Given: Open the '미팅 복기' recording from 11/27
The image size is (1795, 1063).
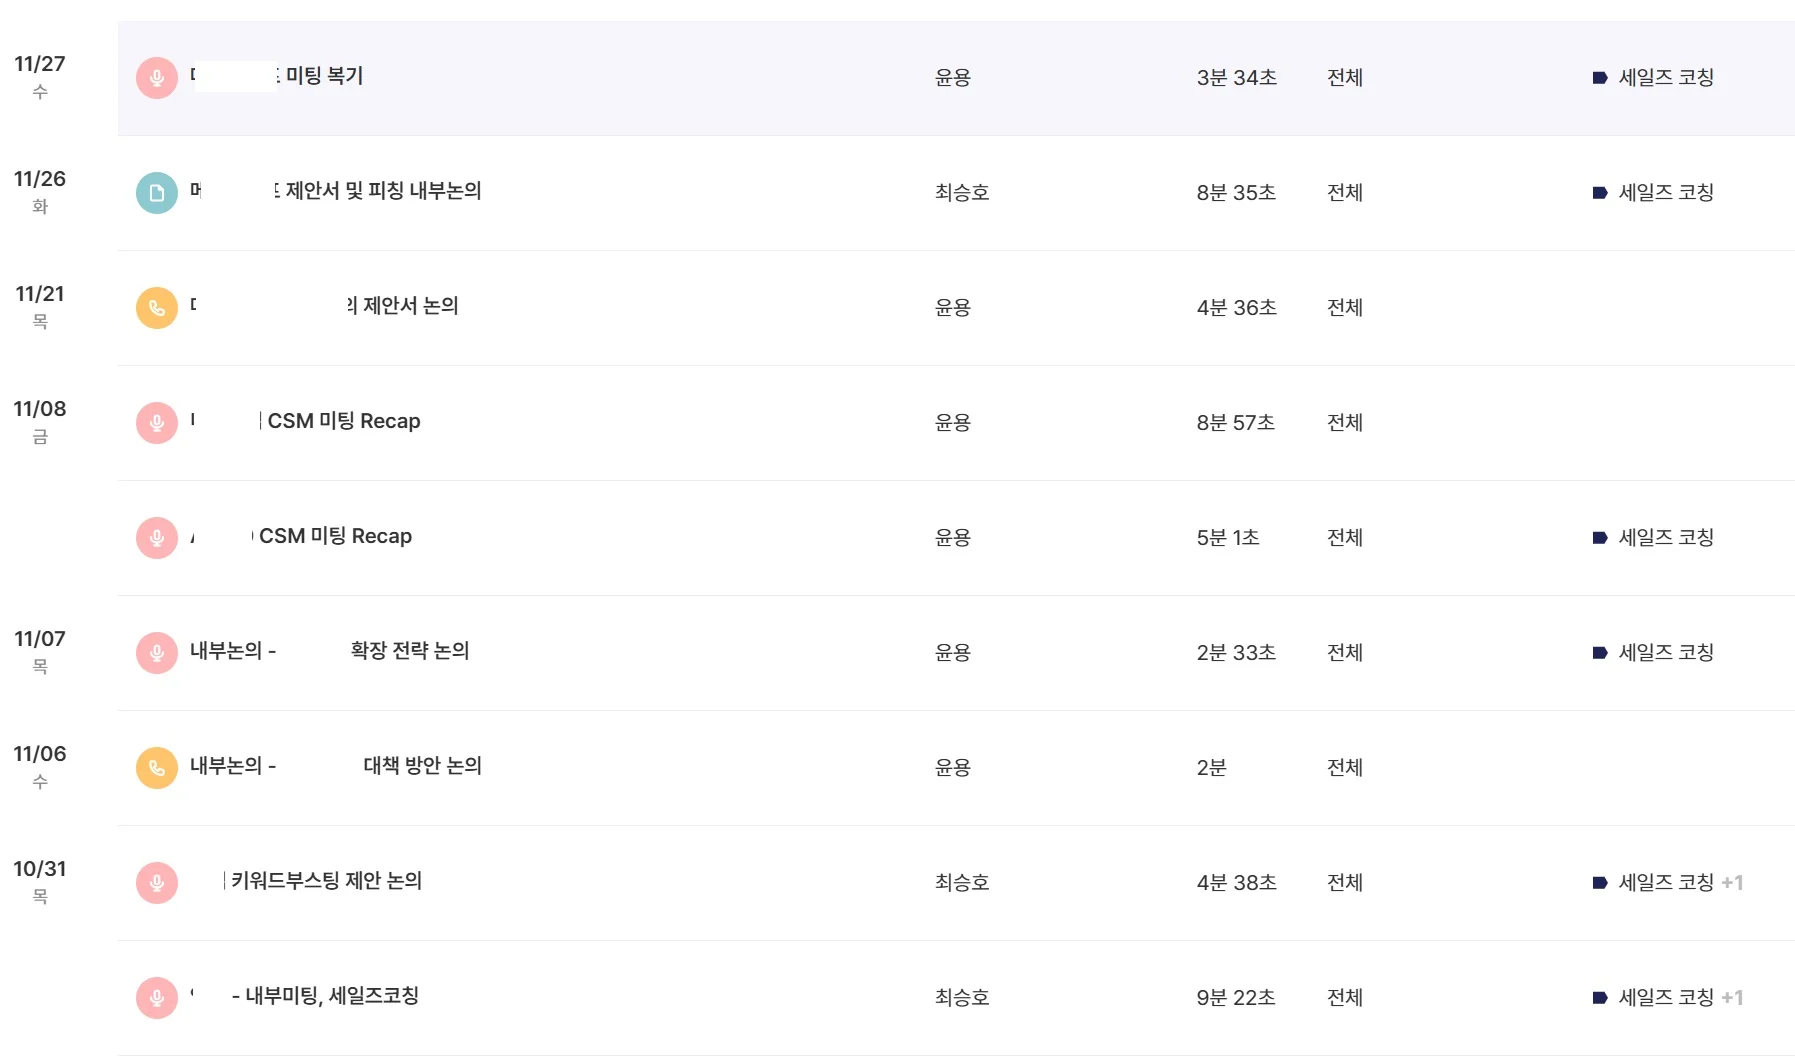Looking at the screenshot, I should tap(324, 76).
